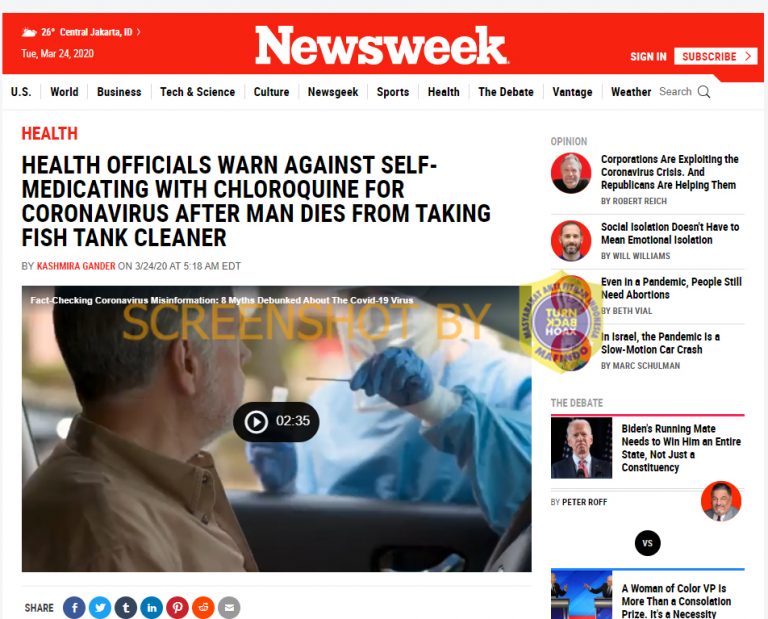Viewport: 768px width, 619px height.
Task: Open Robert Reich's opinion article on corporations
Action: point(669,172)
